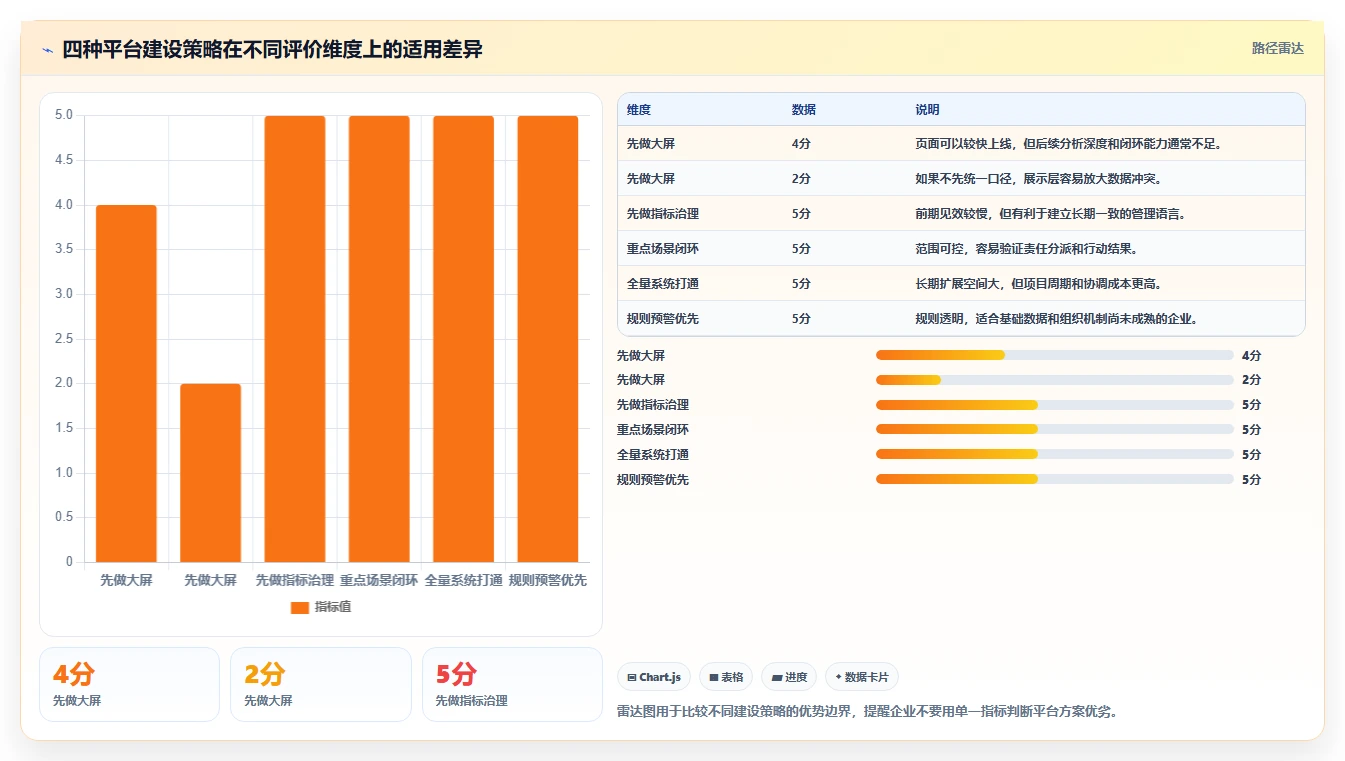
Task: Select the 数据卡片 chip
Action: click(x=861, y=677)
